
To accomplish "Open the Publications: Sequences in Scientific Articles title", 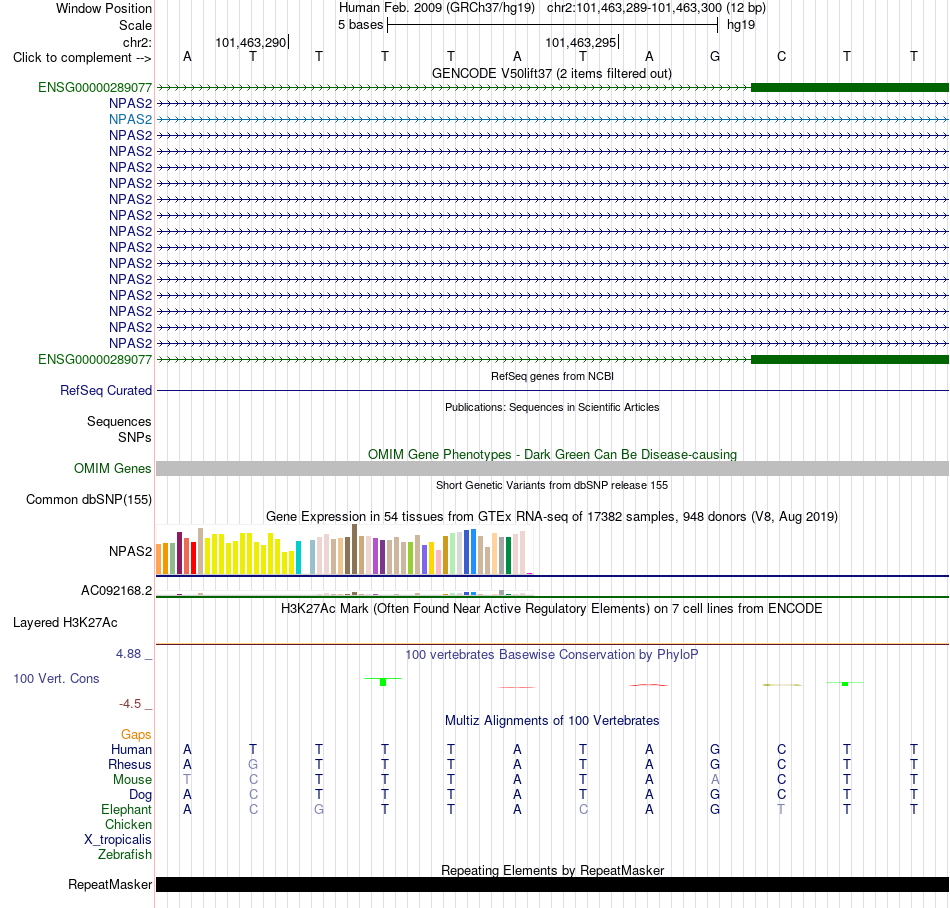I will tap(552, 407).
